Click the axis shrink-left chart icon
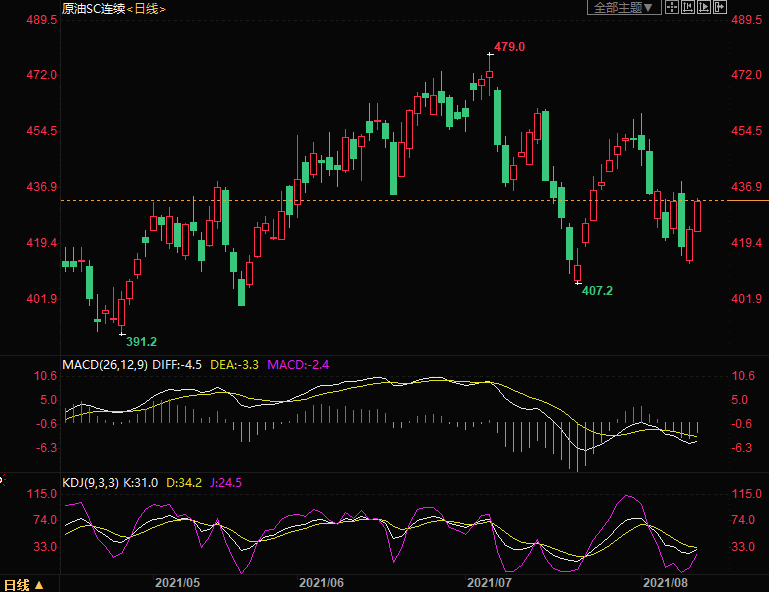Image resolution: width=769 pixels, height=592 pixels. point(688,7)
